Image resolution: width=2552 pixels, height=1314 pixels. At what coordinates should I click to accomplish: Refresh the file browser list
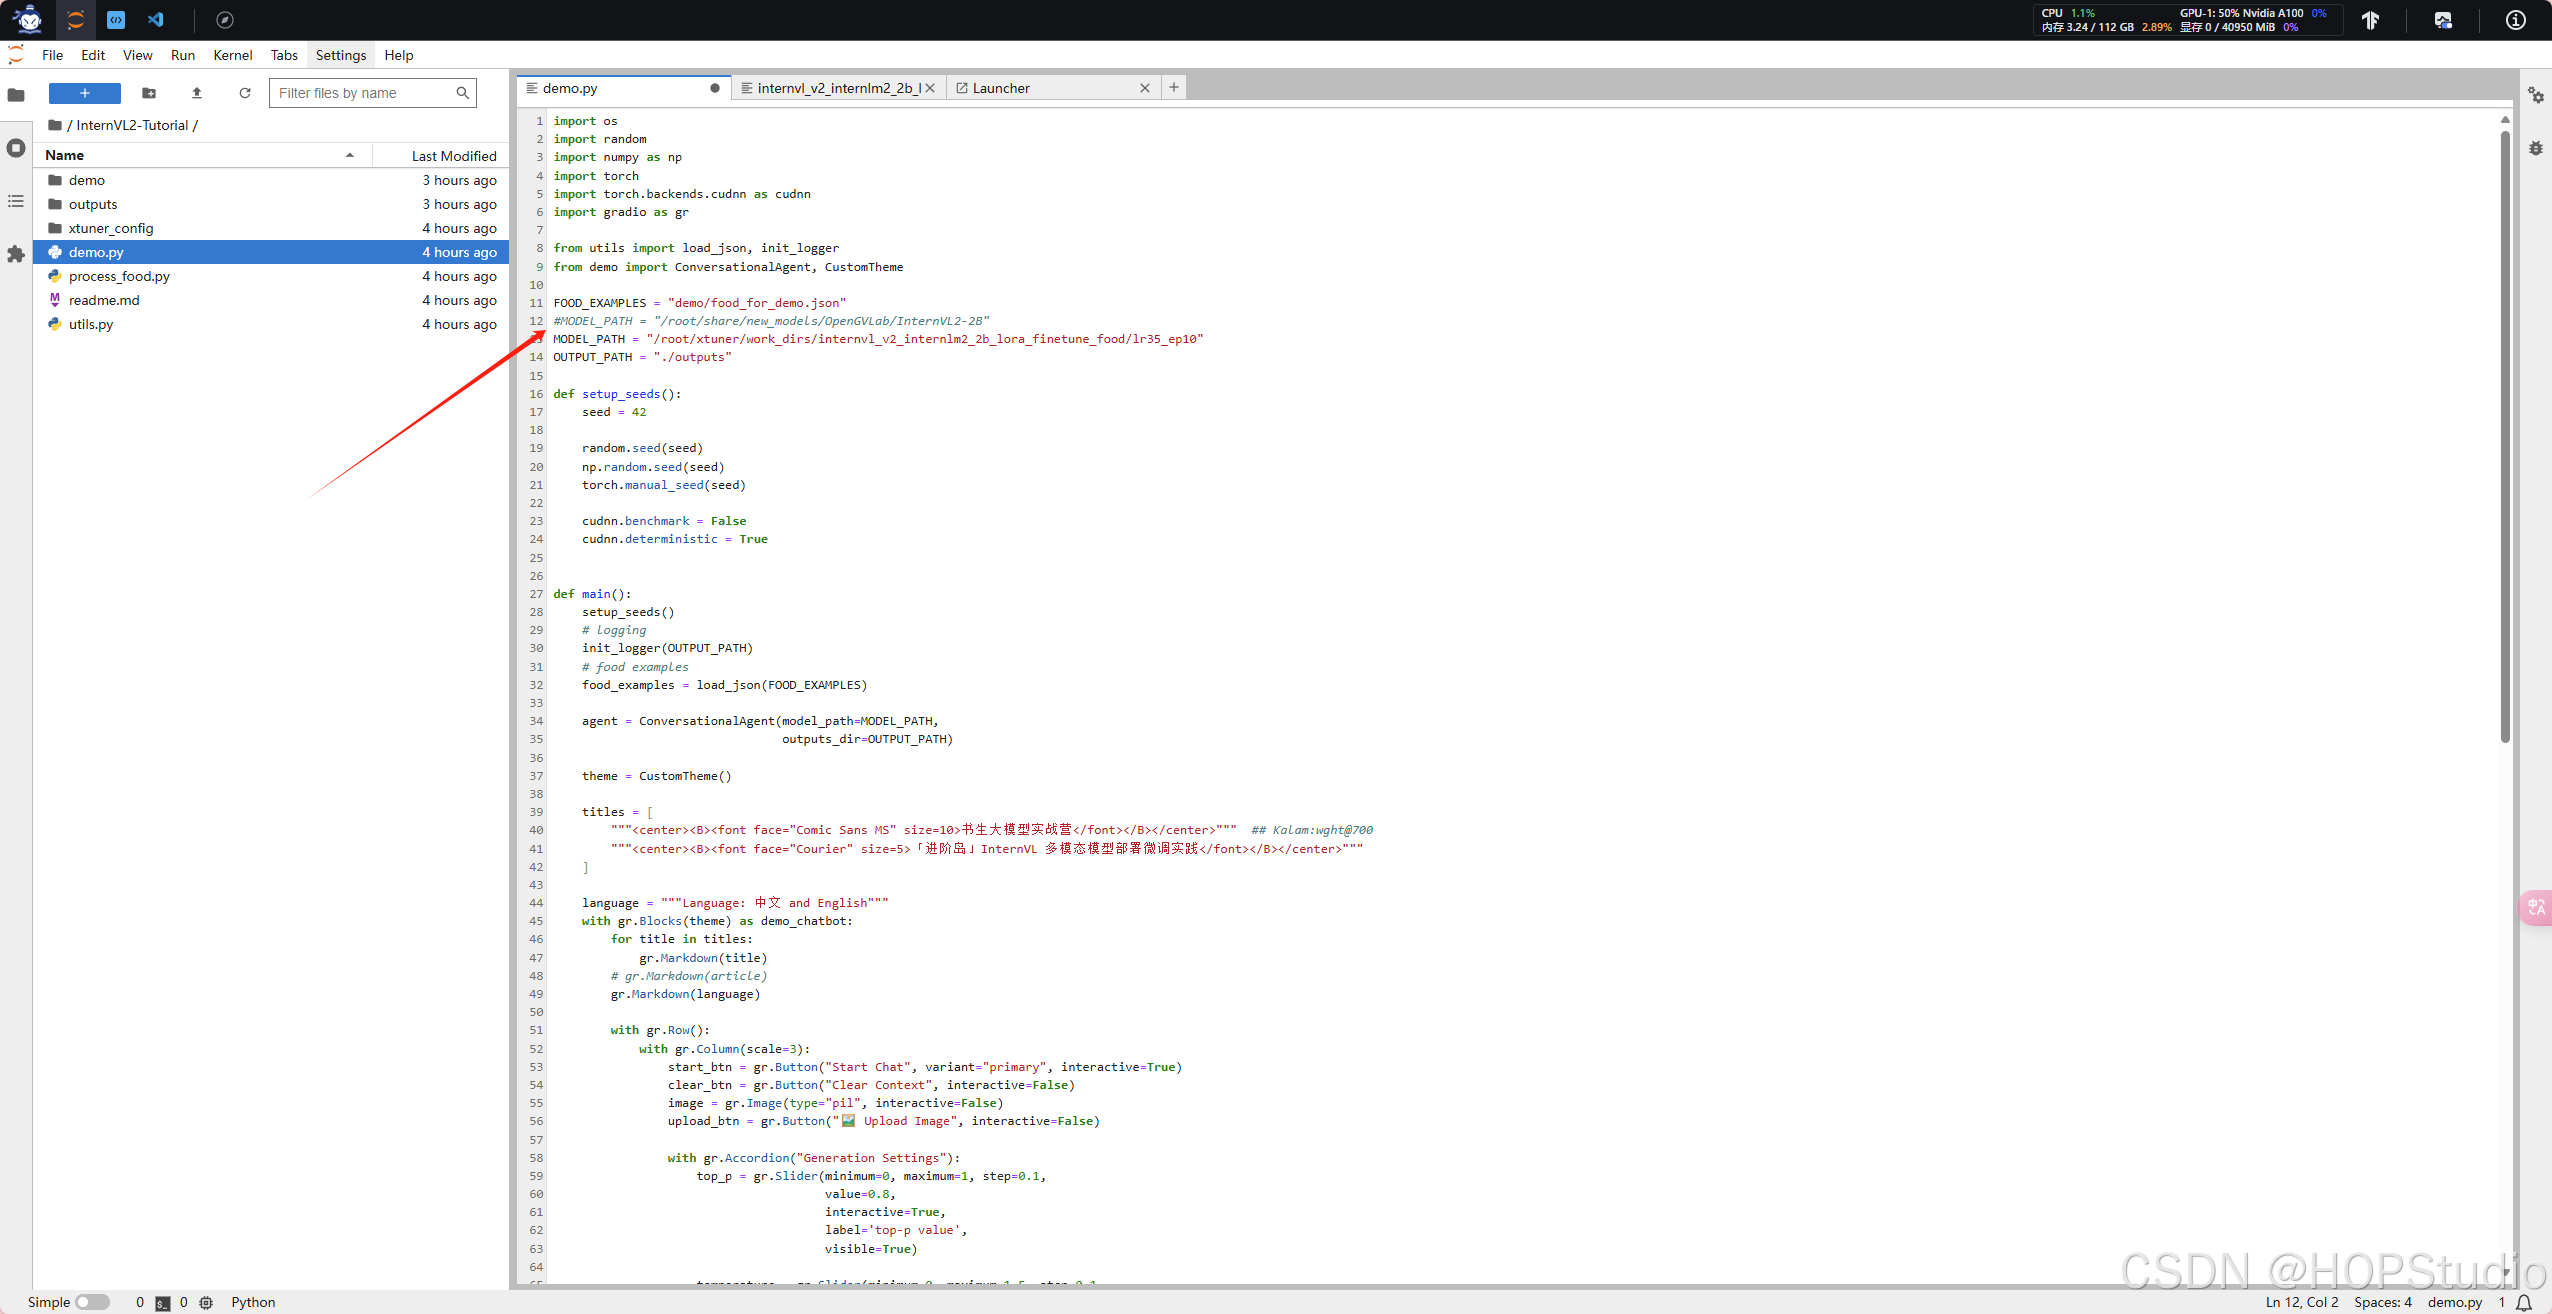coord(245,93)
